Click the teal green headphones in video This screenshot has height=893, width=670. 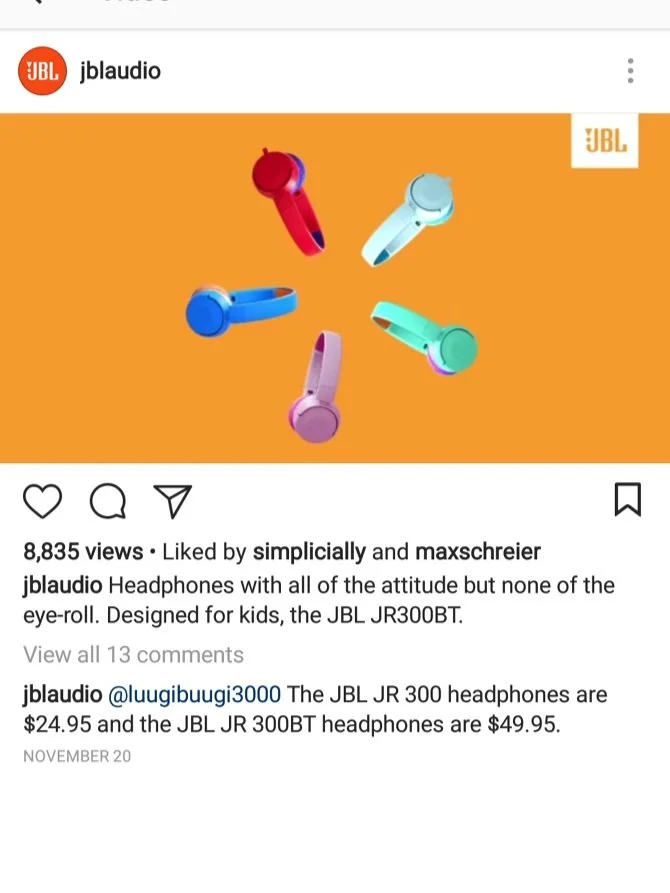(426, 337)
